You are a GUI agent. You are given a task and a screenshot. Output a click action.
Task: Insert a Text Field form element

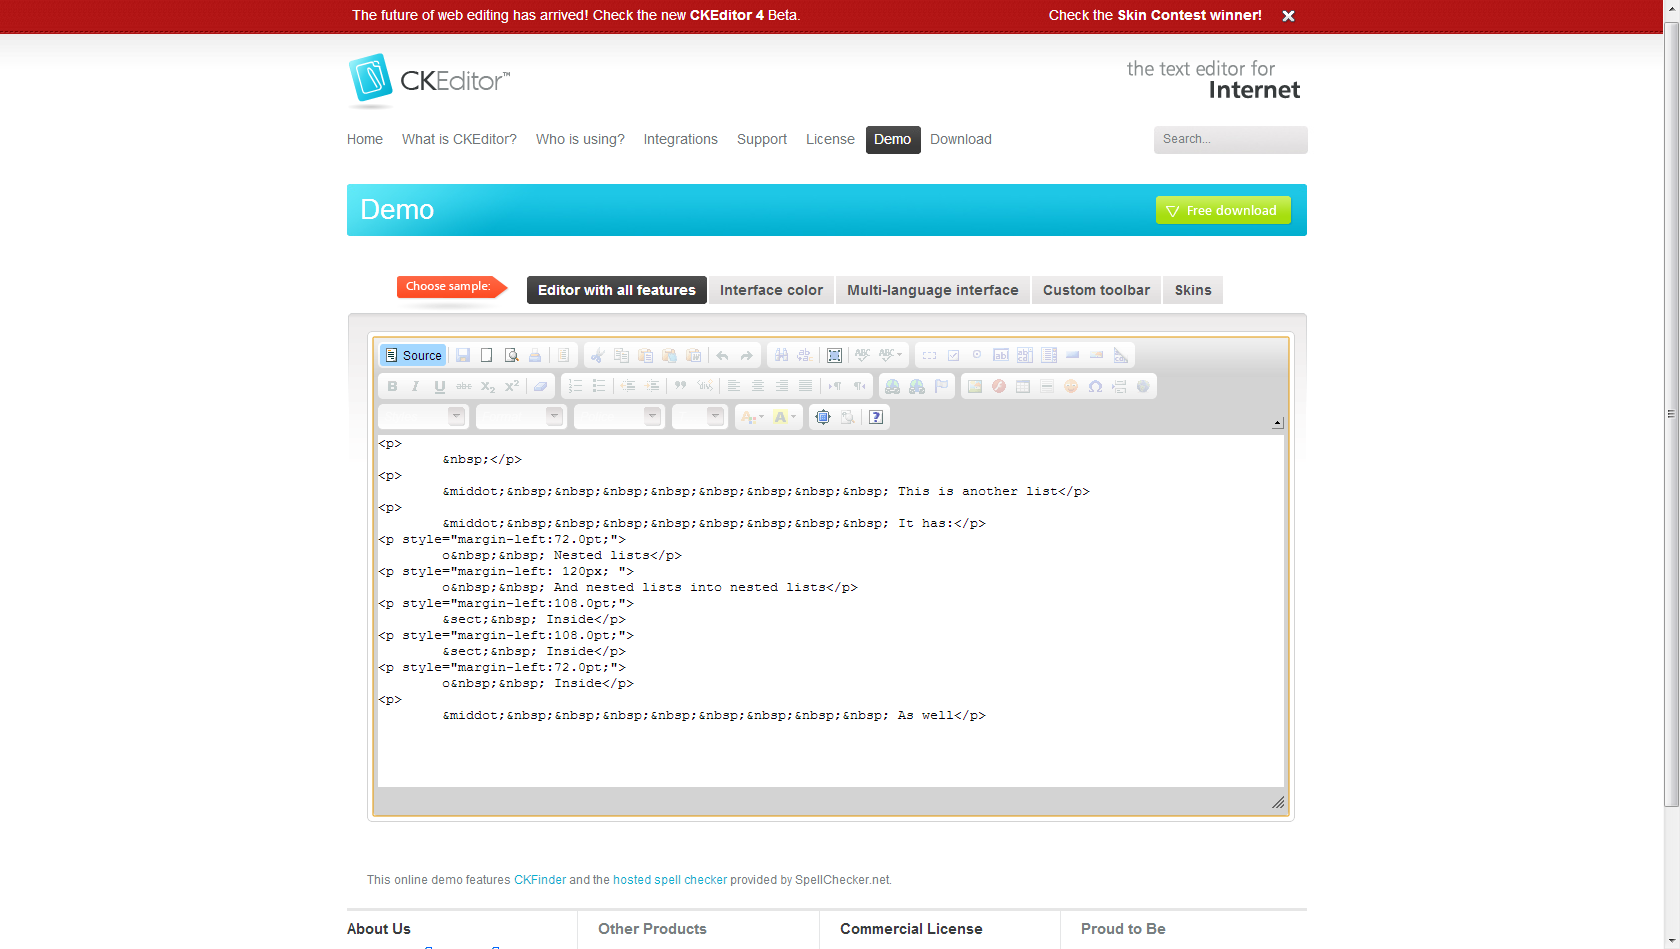pos(1001,355)
